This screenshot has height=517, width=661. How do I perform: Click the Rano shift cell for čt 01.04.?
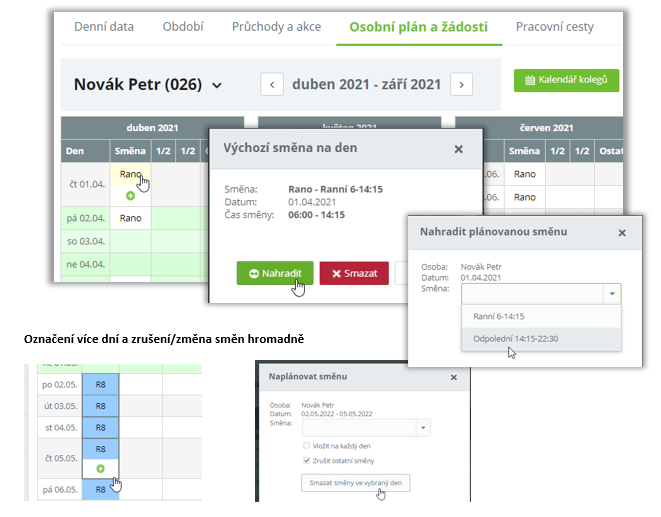[130, 174]
